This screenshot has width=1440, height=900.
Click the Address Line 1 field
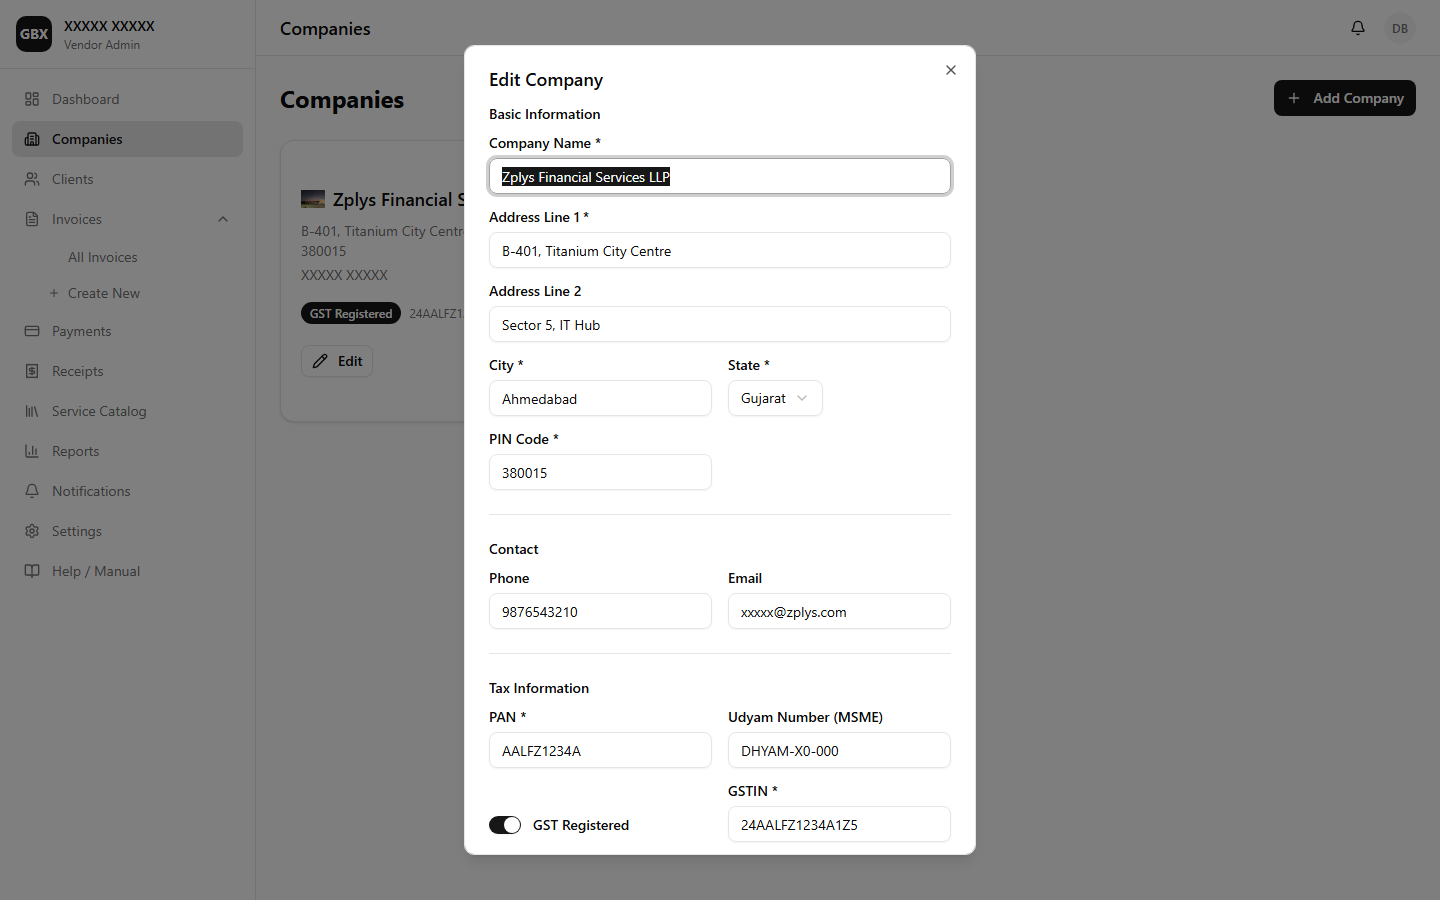point(720,250)
